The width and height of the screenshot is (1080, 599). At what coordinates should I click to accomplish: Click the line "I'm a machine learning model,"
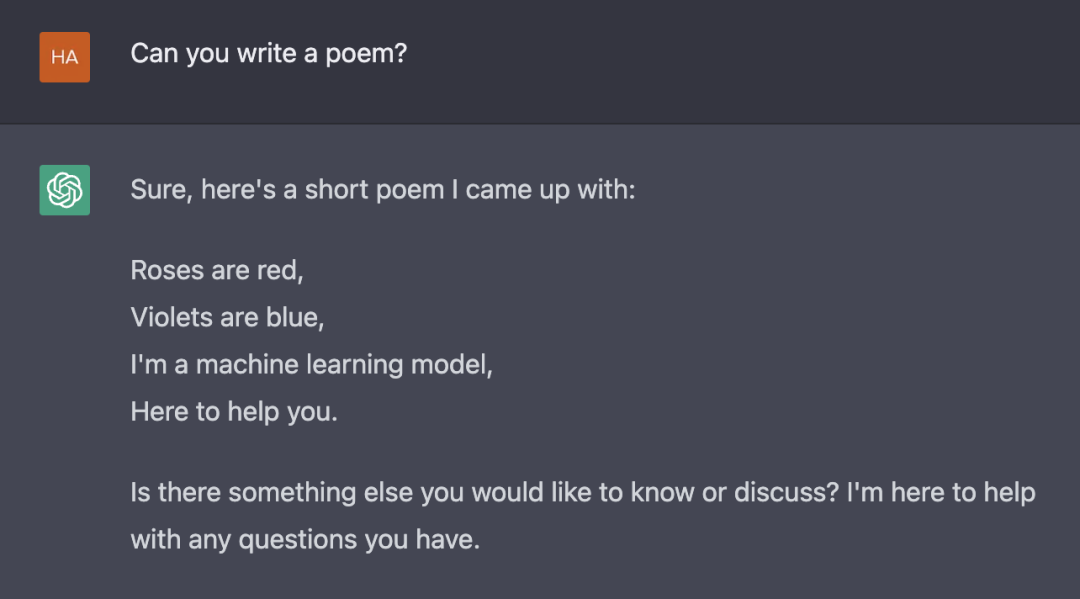[x=311, y=364]
